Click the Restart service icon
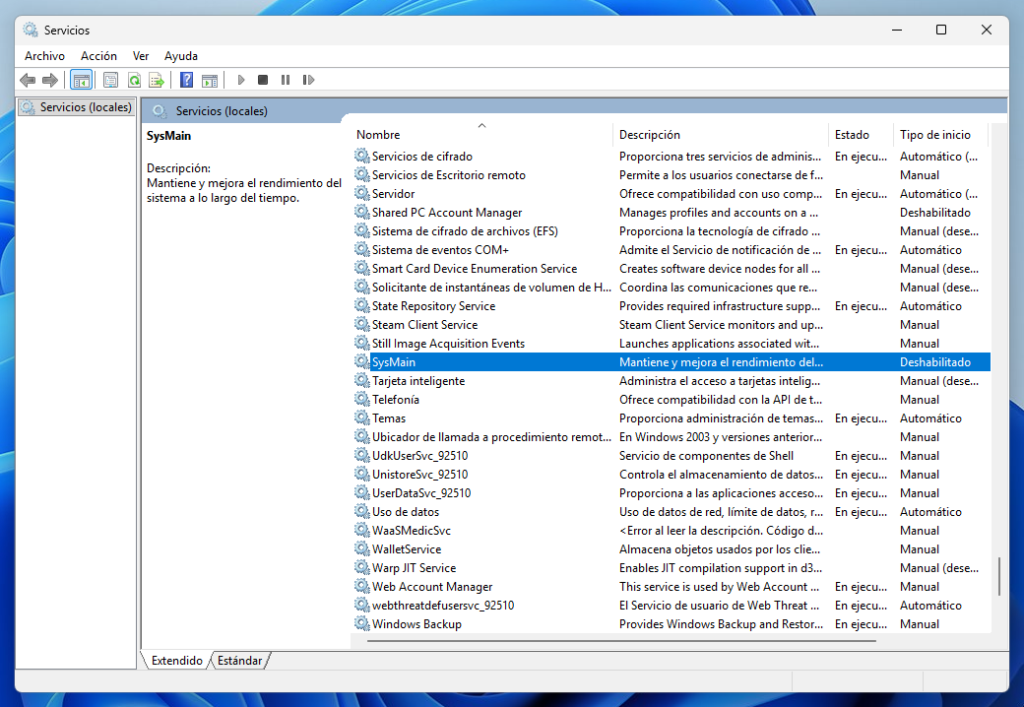The width and height of the screenshot is (1024, 707). coord(308,80)
